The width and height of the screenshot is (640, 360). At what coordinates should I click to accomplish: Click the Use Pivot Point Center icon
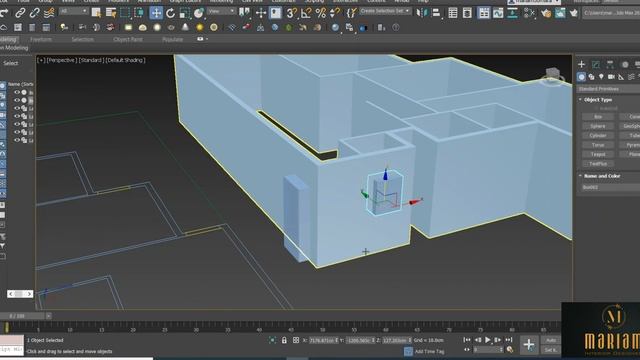click(244, 13)
